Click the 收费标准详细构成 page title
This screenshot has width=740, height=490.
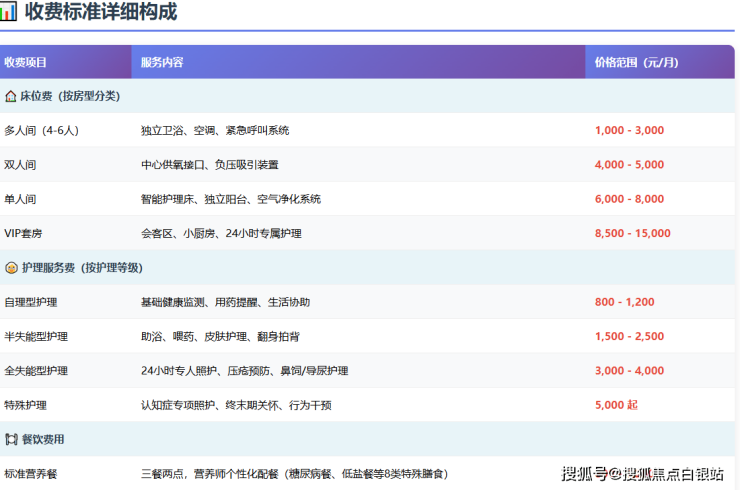pos(100,13)
